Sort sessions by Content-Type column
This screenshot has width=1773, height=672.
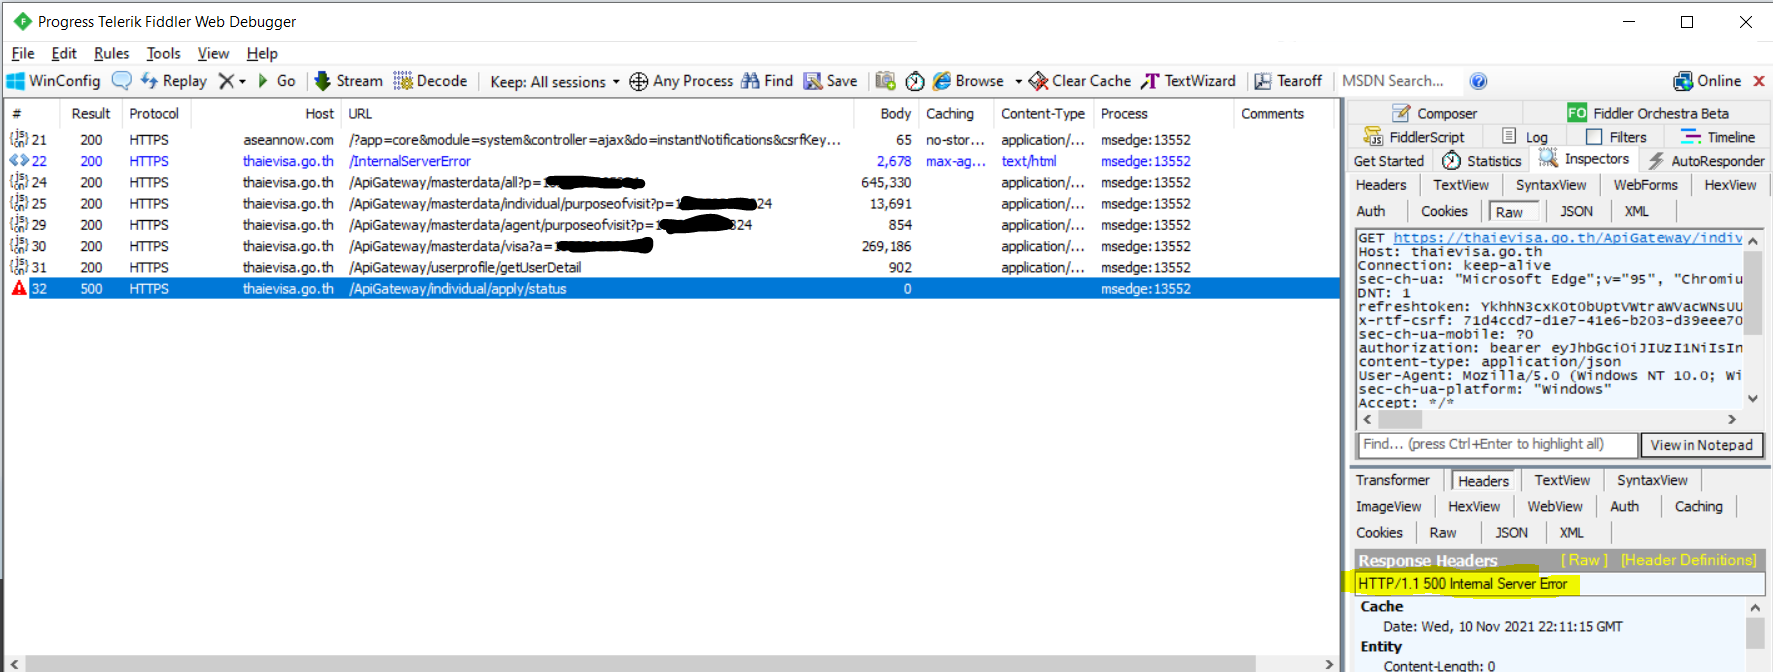tap(1043, 114)
